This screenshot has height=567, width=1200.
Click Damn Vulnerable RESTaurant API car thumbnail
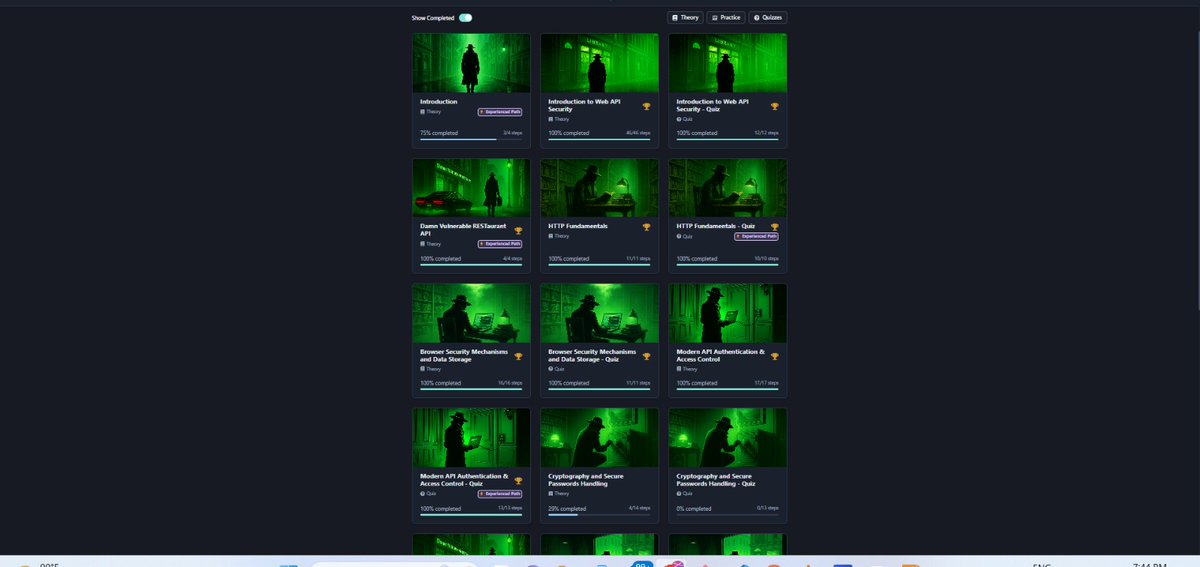(472, 188)
